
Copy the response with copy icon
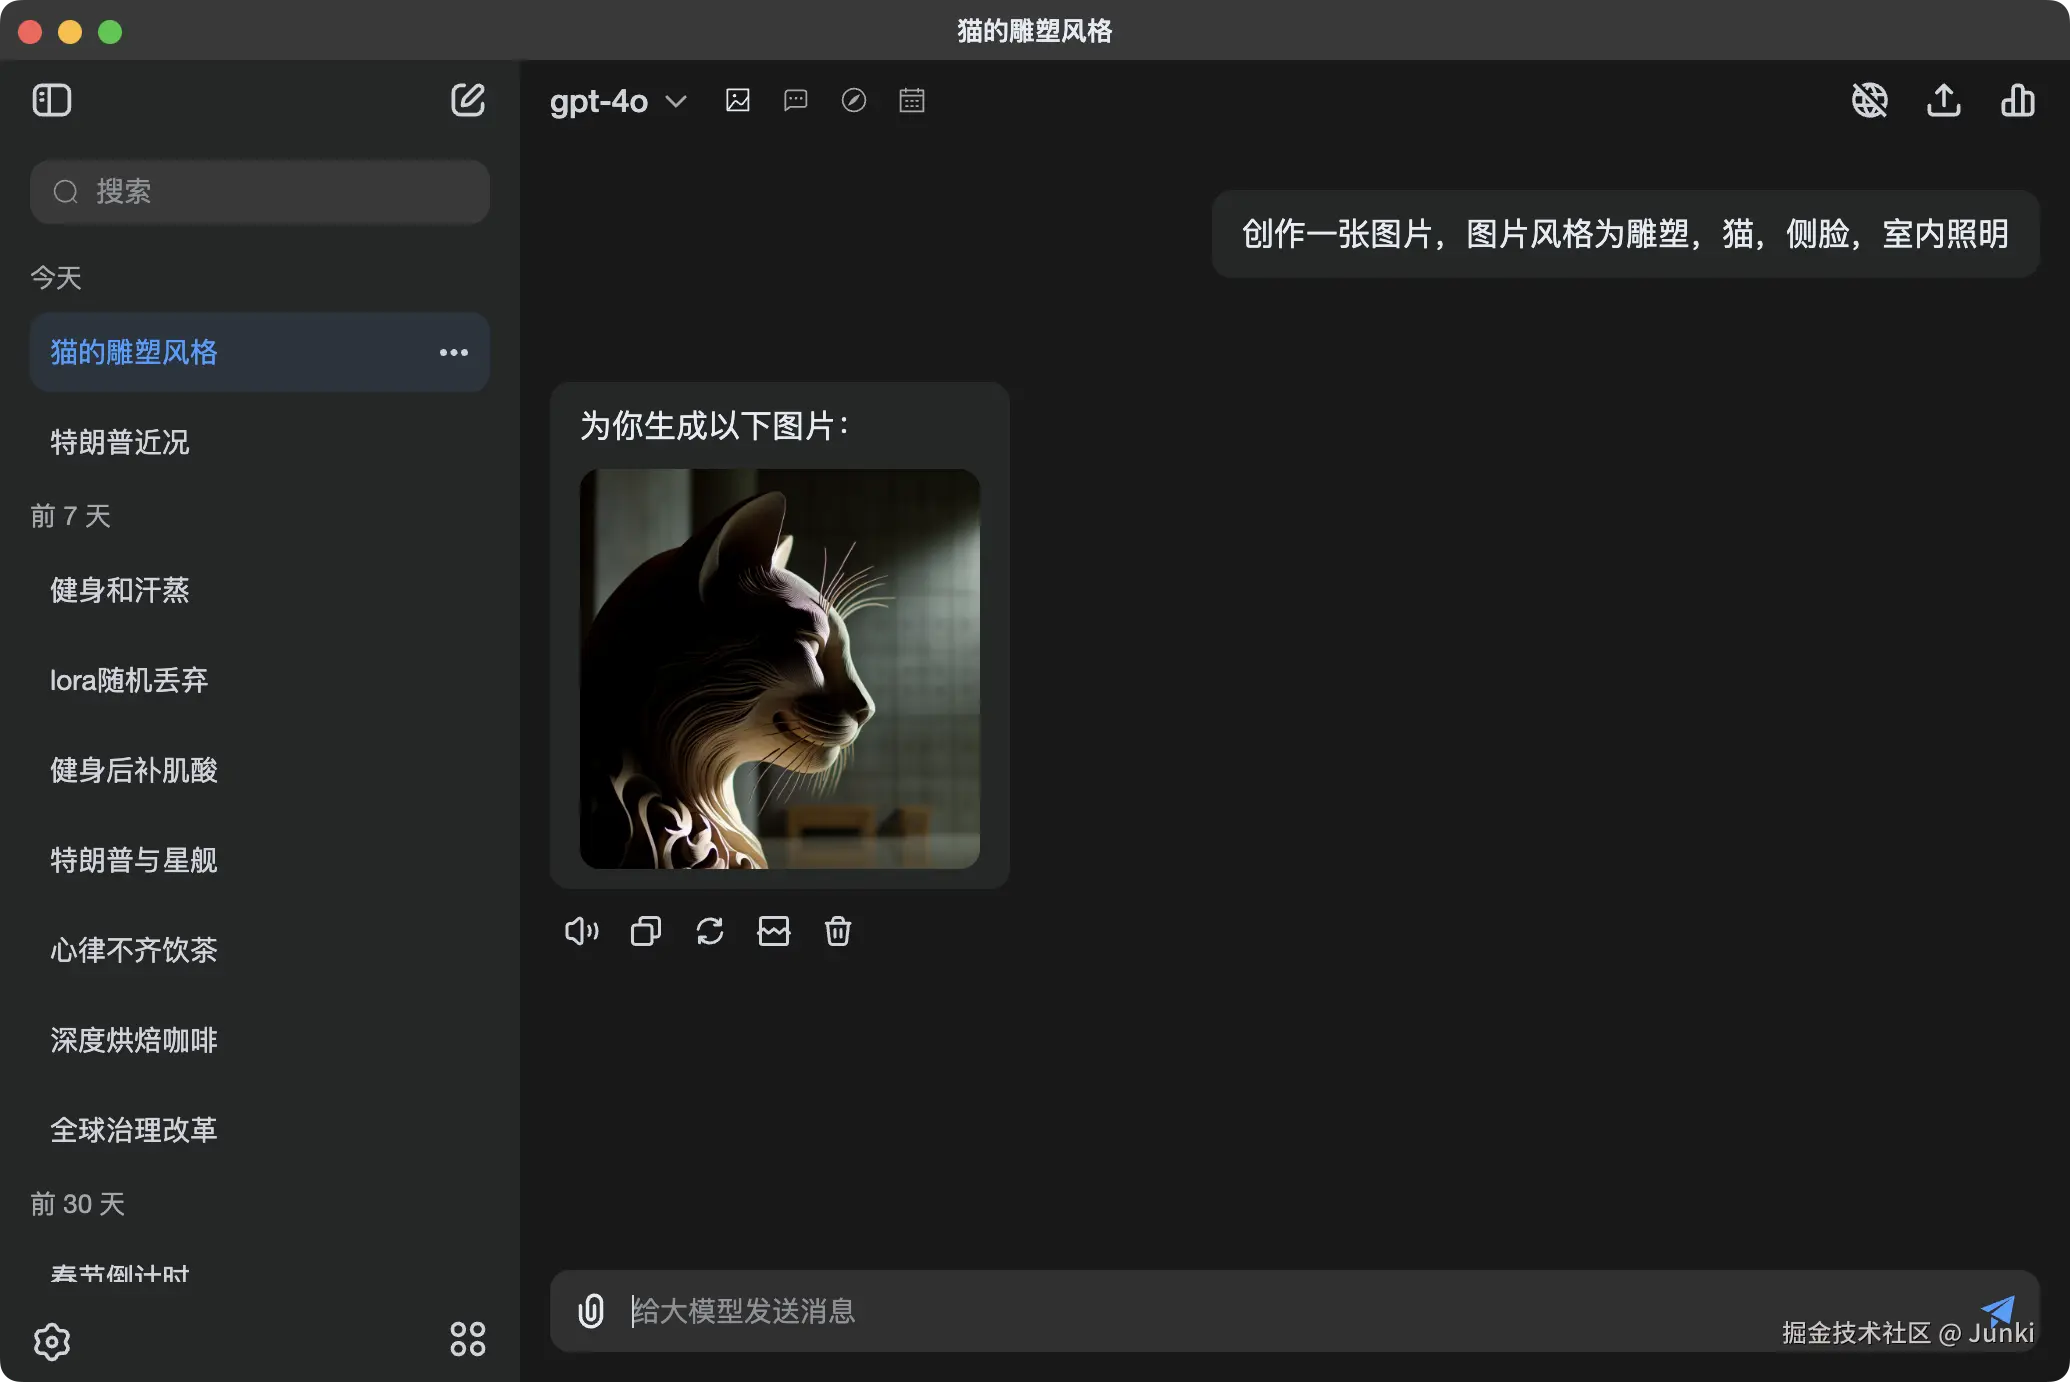coord(645,931)
